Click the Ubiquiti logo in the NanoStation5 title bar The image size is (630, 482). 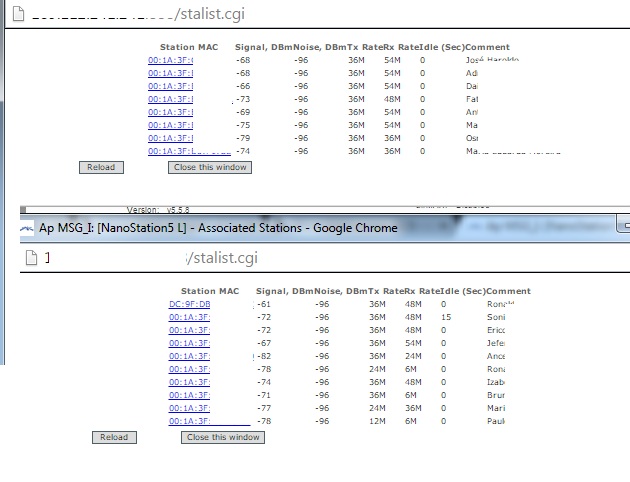click(27, 228)
